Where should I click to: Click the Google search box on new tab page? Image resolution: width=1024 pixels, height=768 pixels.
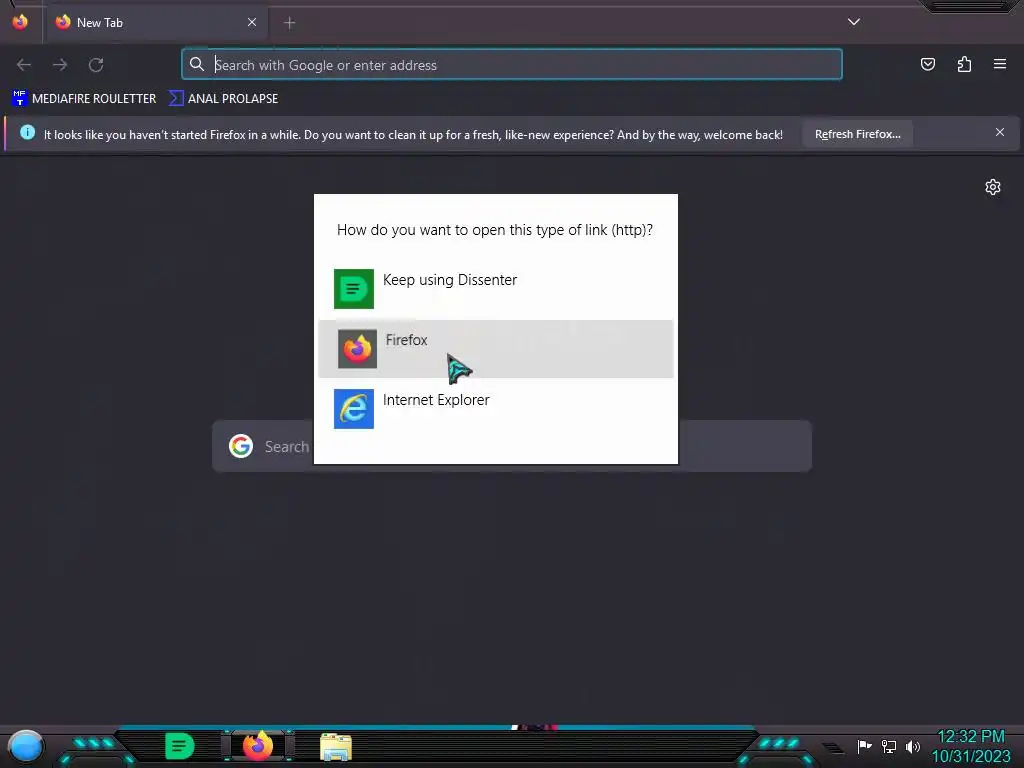[x=512, y=446]
